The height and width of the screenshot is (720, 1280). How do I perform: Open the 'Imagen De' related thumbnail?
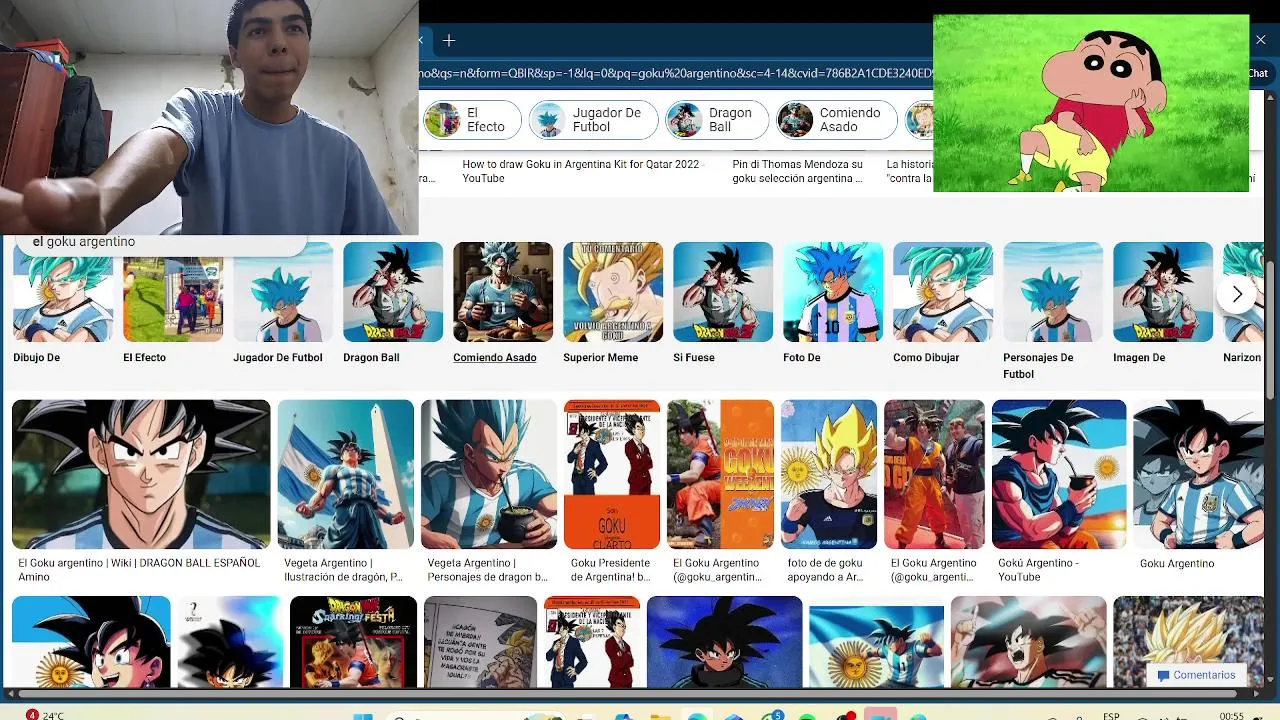coord(1163,292)
